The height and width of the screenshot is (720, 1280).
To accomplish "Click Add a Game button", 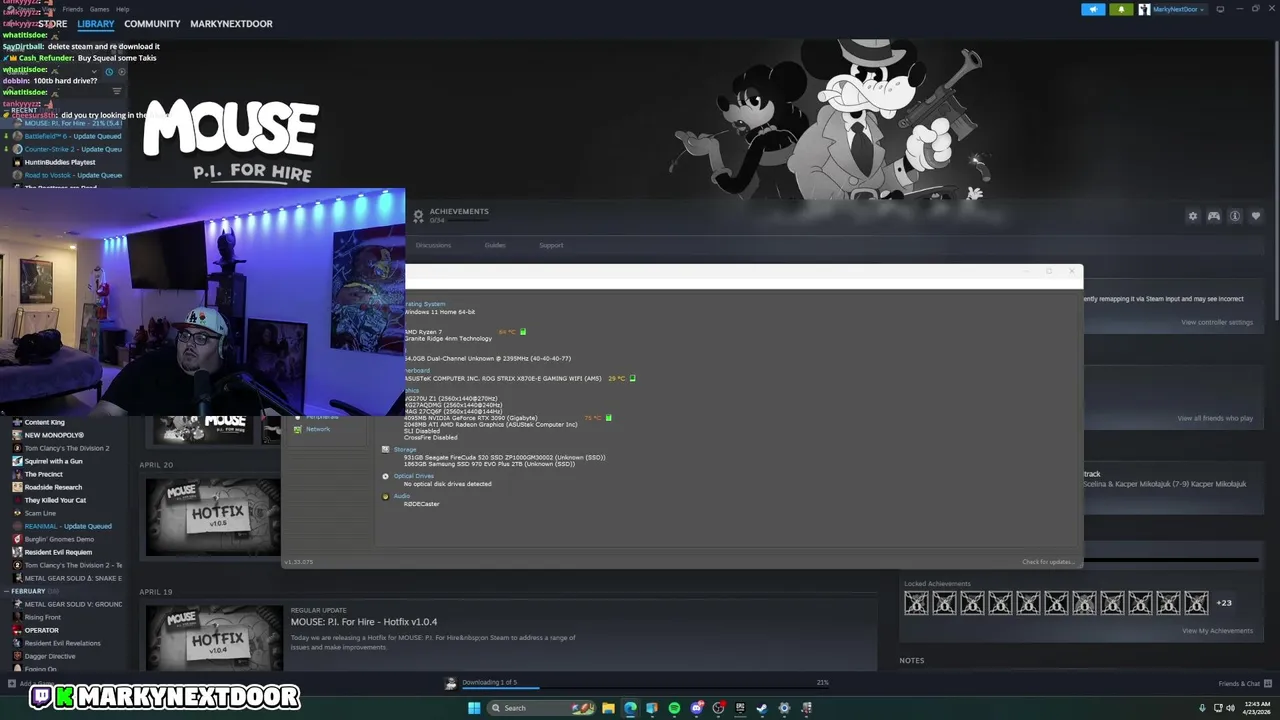I will pyautogui.click(x=30, y=684).
